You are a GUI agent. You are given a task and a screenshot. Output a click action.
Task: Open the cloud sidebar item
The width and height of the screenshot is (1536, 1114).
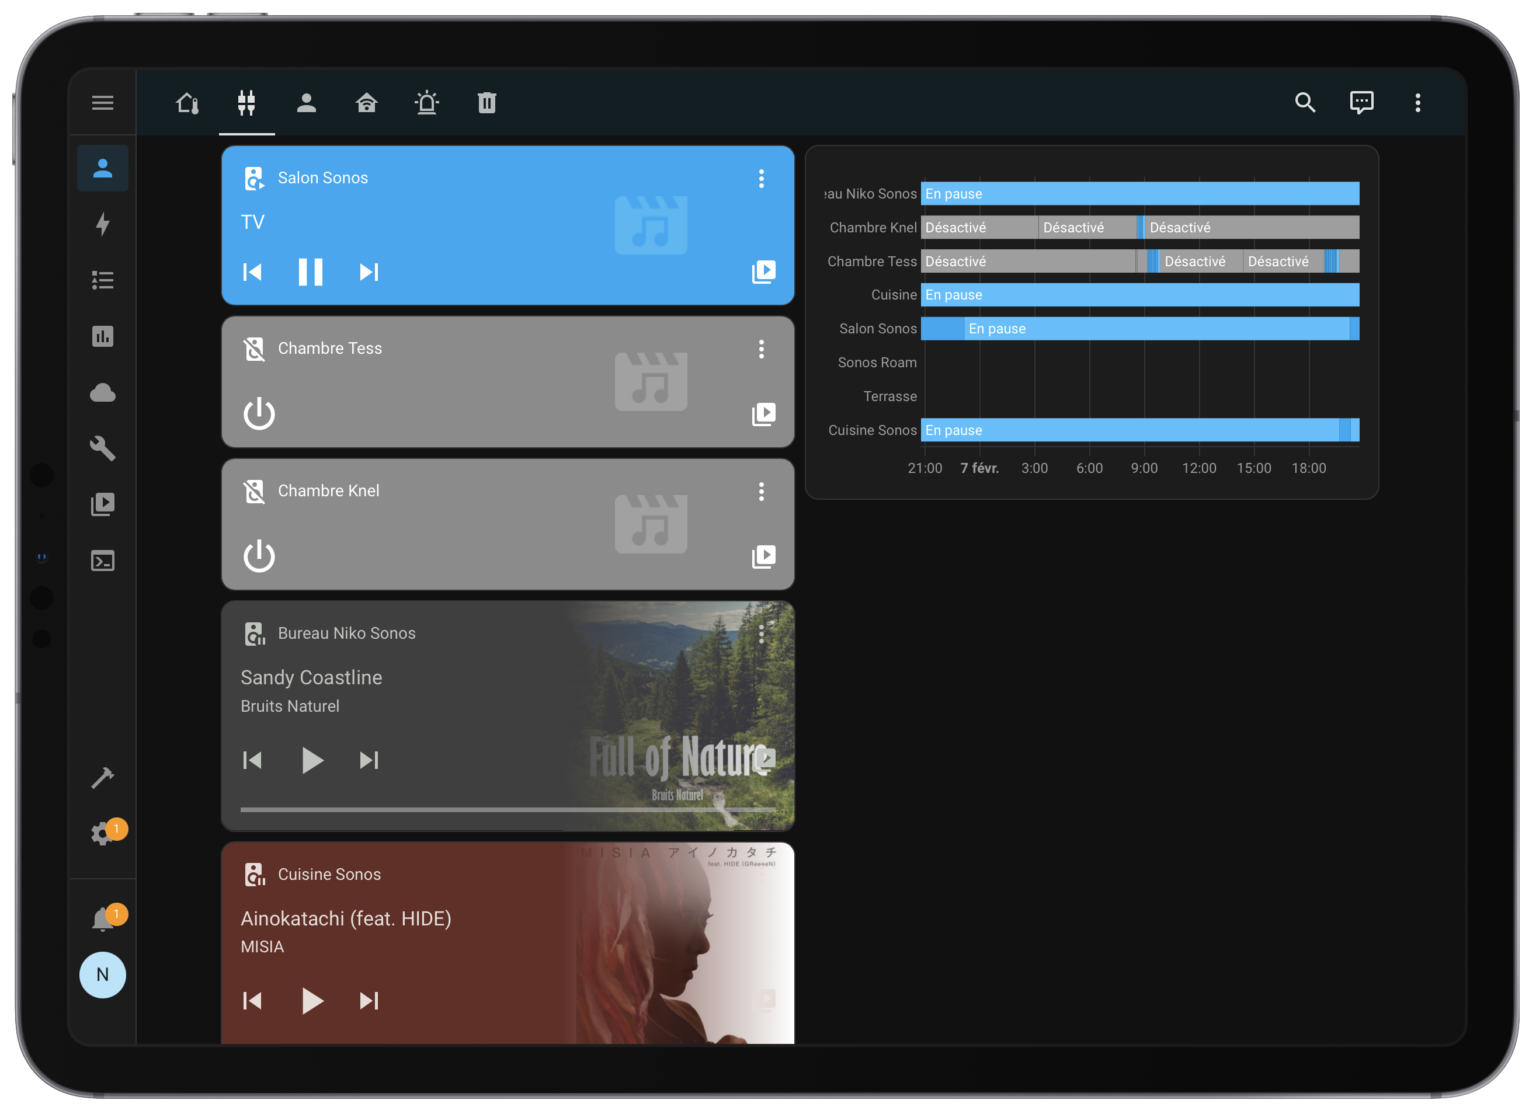(x=102, y=392)
